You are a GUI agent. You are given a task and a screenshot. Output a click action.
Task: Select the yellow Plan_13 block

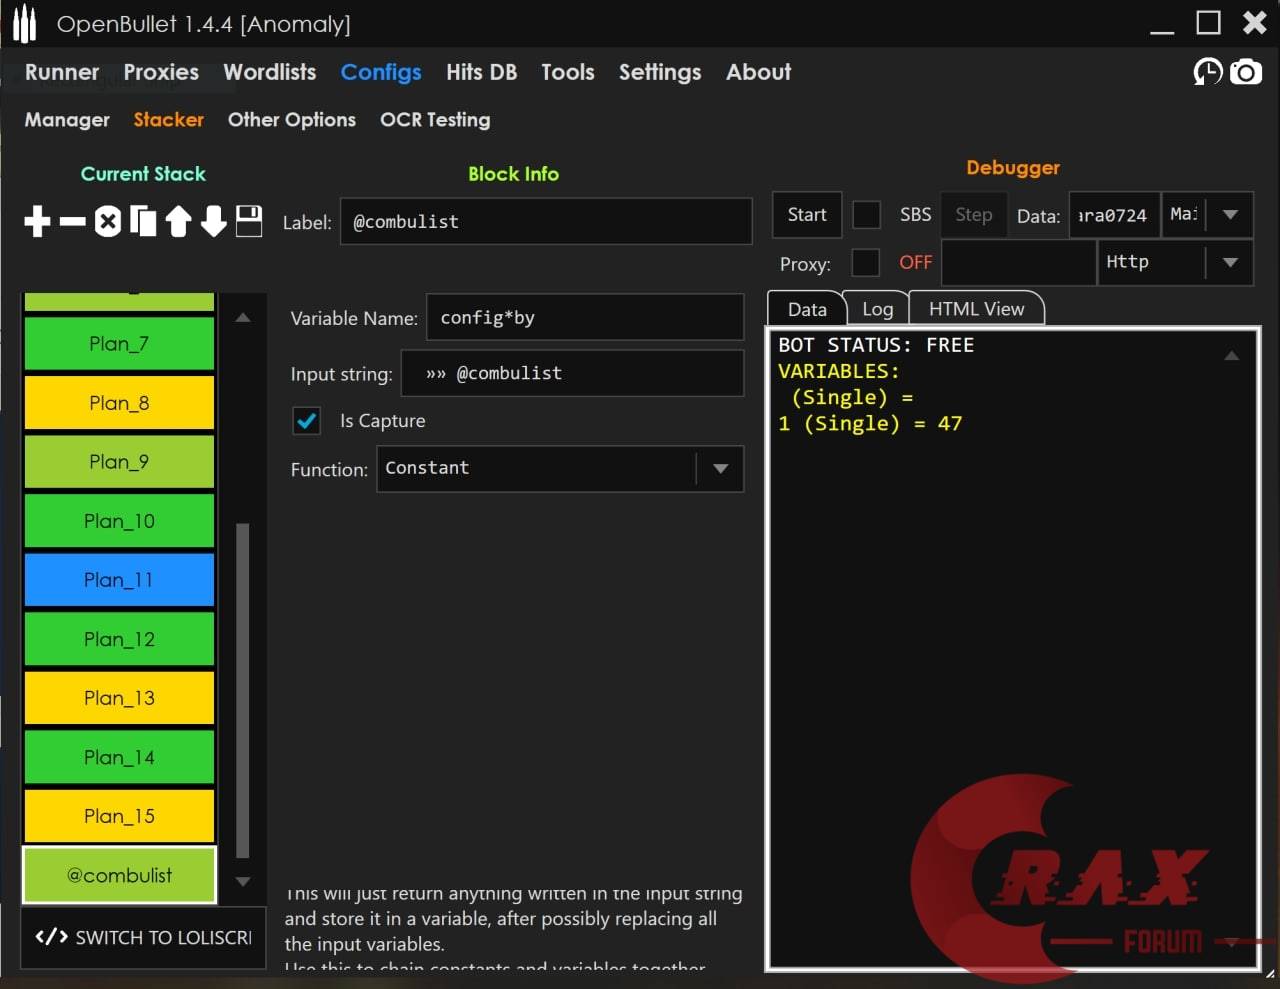[x=119, y=698]
